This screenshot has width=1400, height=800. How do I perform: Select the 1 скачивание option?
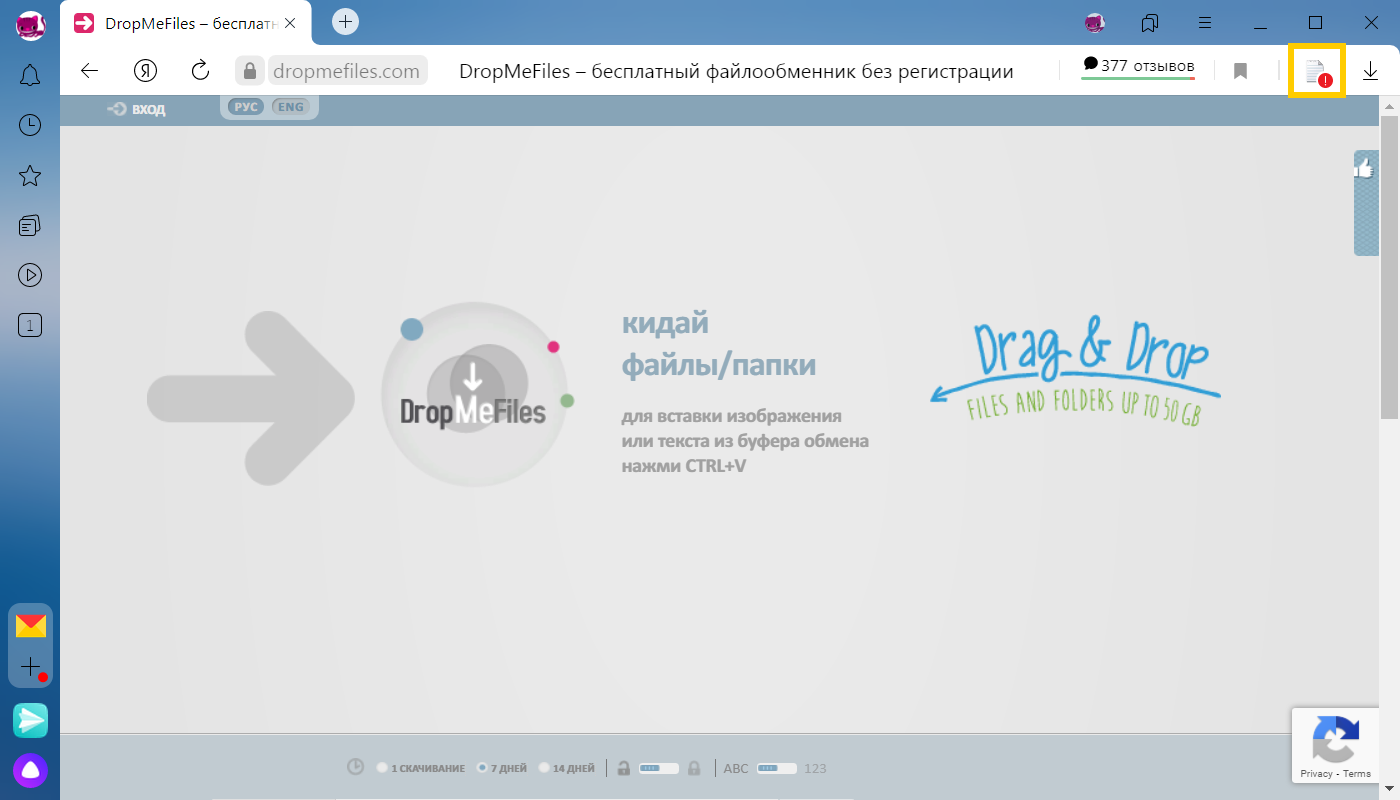[x=383, y=768]
